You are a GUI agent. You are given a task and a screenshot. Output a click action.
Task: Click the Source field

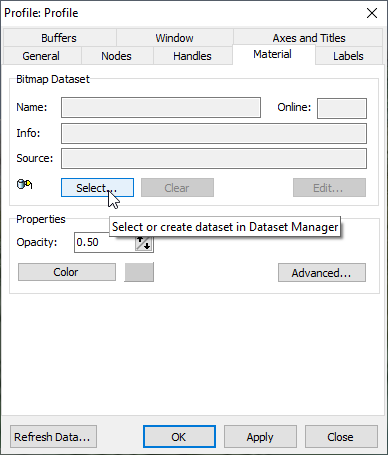tap(214, 159)
